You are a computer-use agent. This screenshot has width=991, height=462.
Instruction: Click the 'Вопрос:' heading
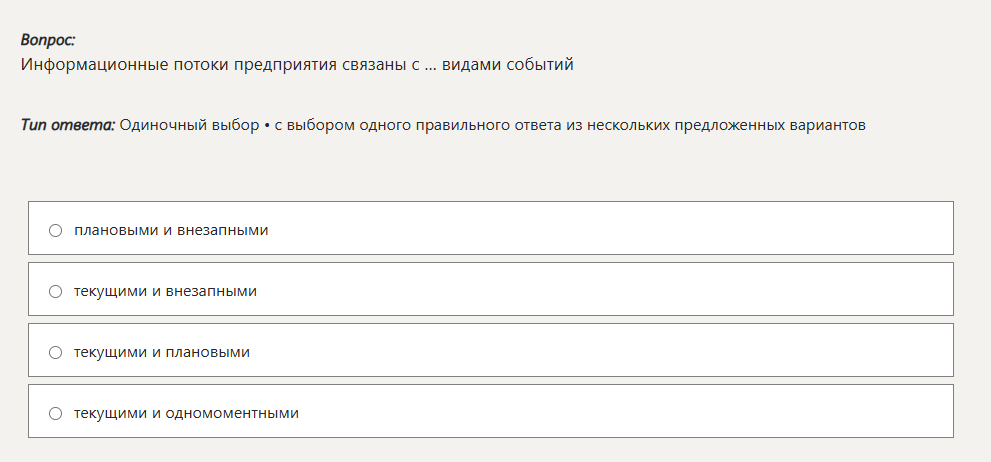tap(48, 40)
